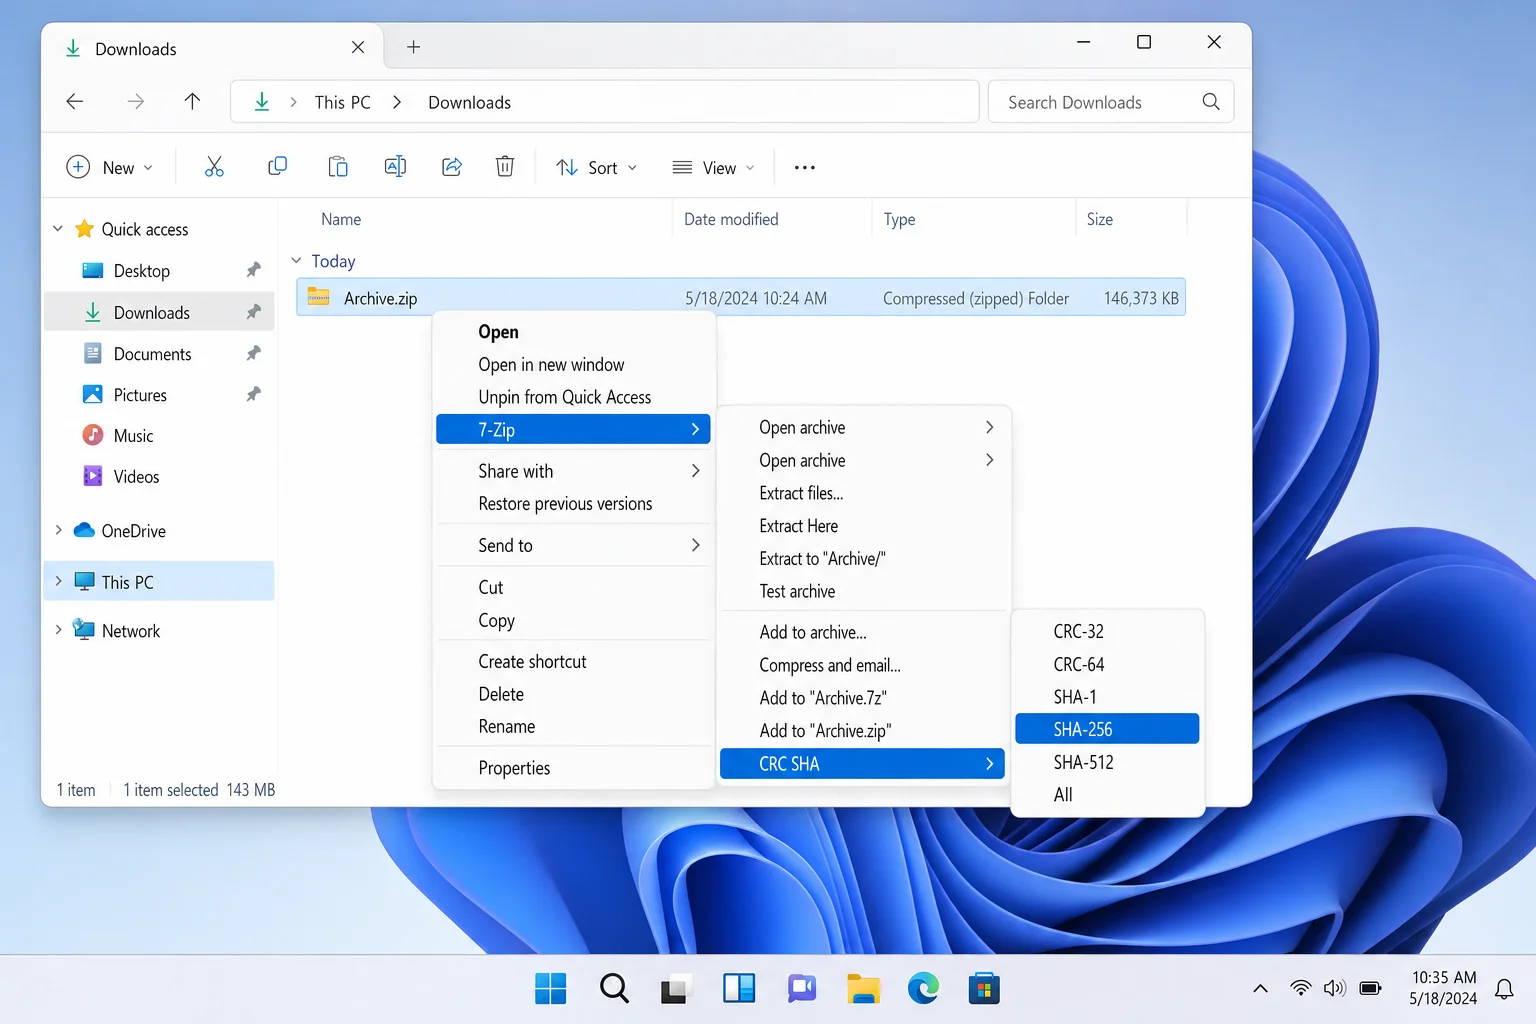Click chevron after This PC in address bar
1536x1024 pixels.
397,102
